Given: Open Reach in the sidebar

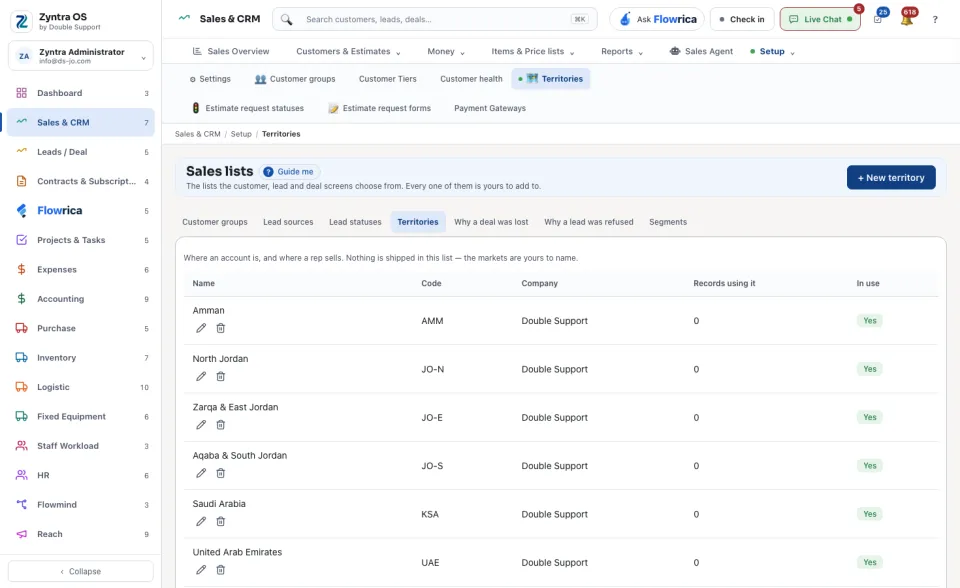Looking at the screenshot, I should (81, 534).
